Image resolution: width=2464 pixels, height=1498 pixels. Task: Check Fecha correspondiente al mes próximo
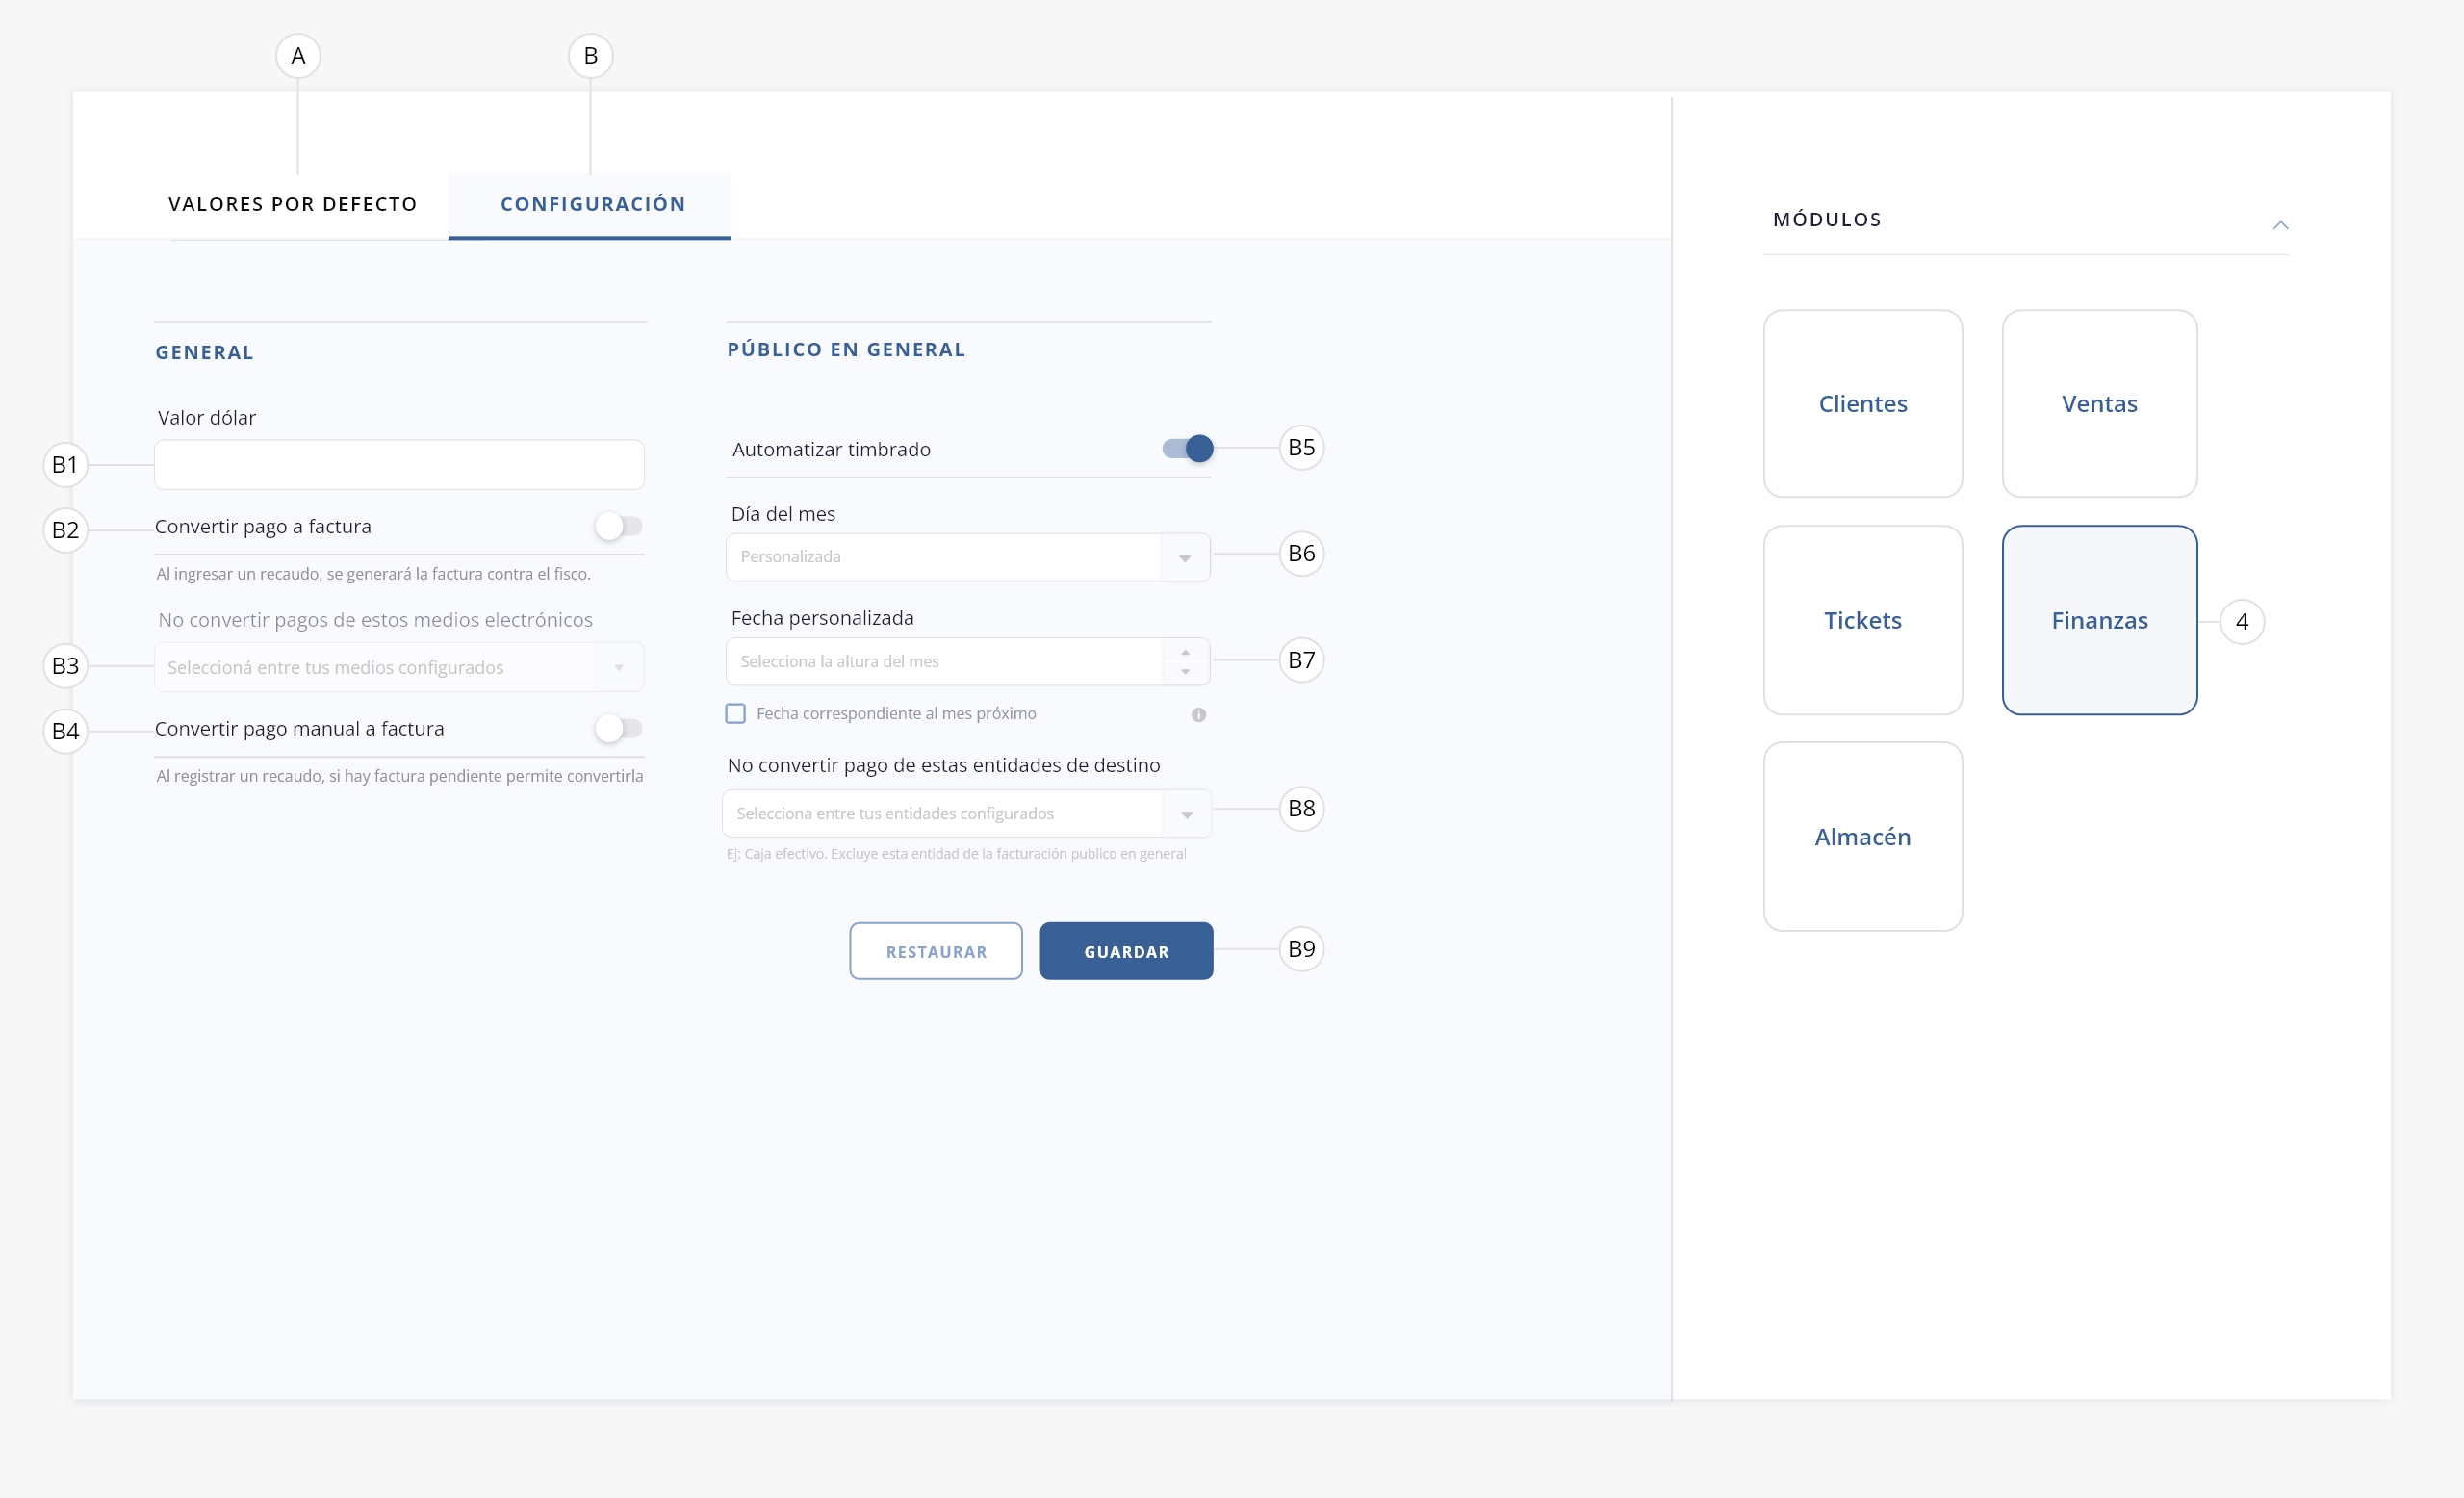735,714
